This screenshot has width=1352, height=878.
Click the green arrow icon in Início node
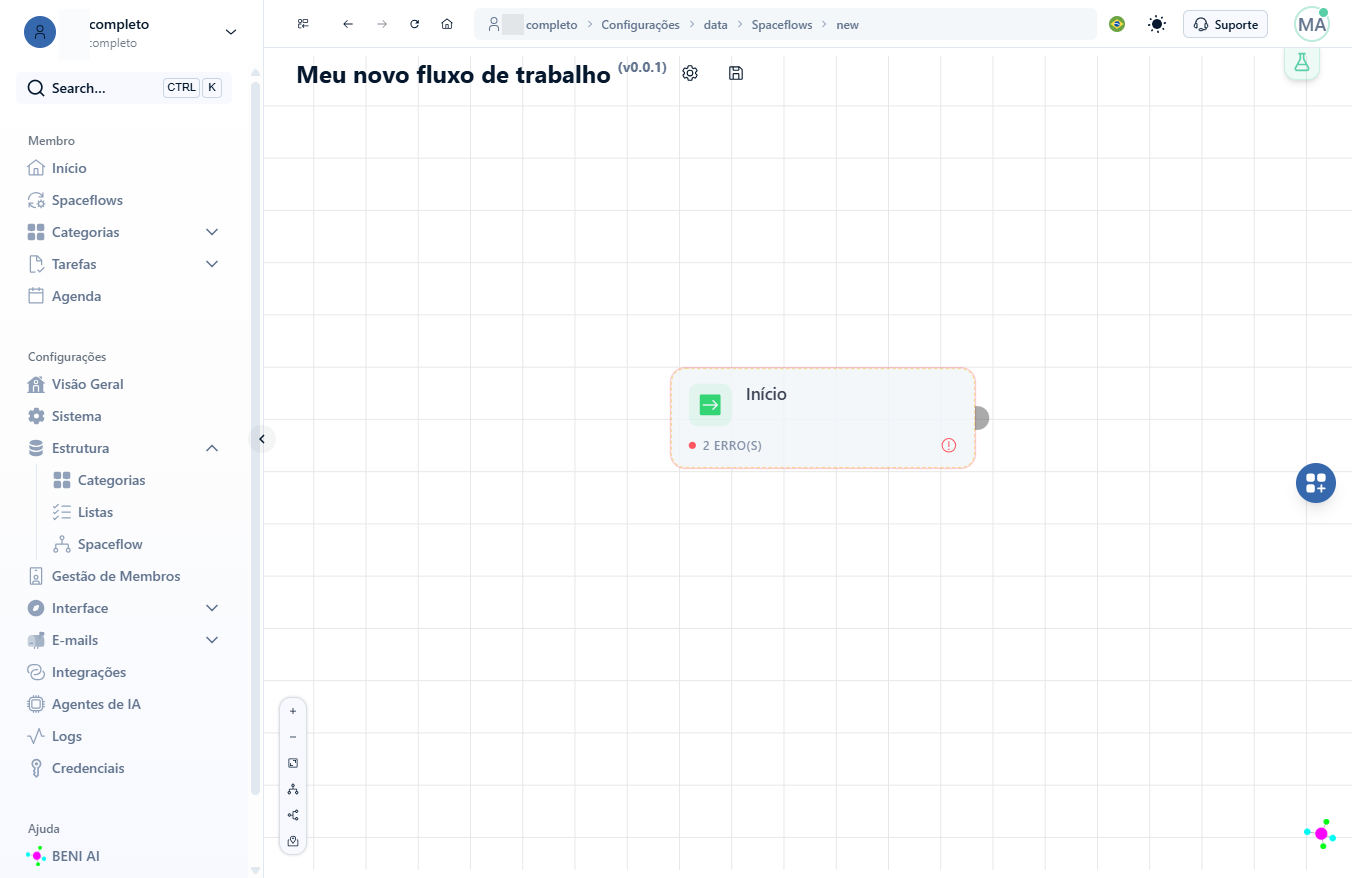click(x=710, y=405)
